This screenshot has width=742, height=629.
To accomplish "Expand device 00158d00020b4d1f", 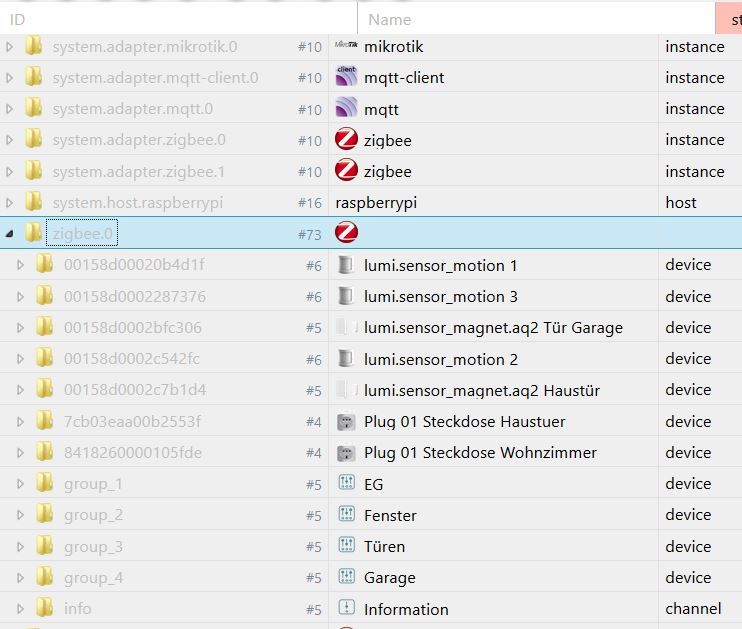I will [x=20, y=265].
